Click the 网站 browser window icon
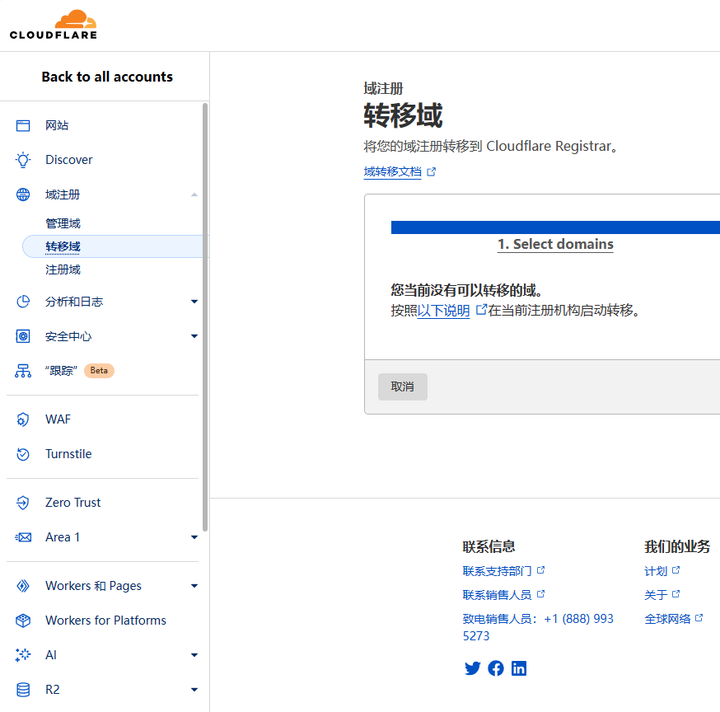Viewport: 720px width, 712px height. 23,125
